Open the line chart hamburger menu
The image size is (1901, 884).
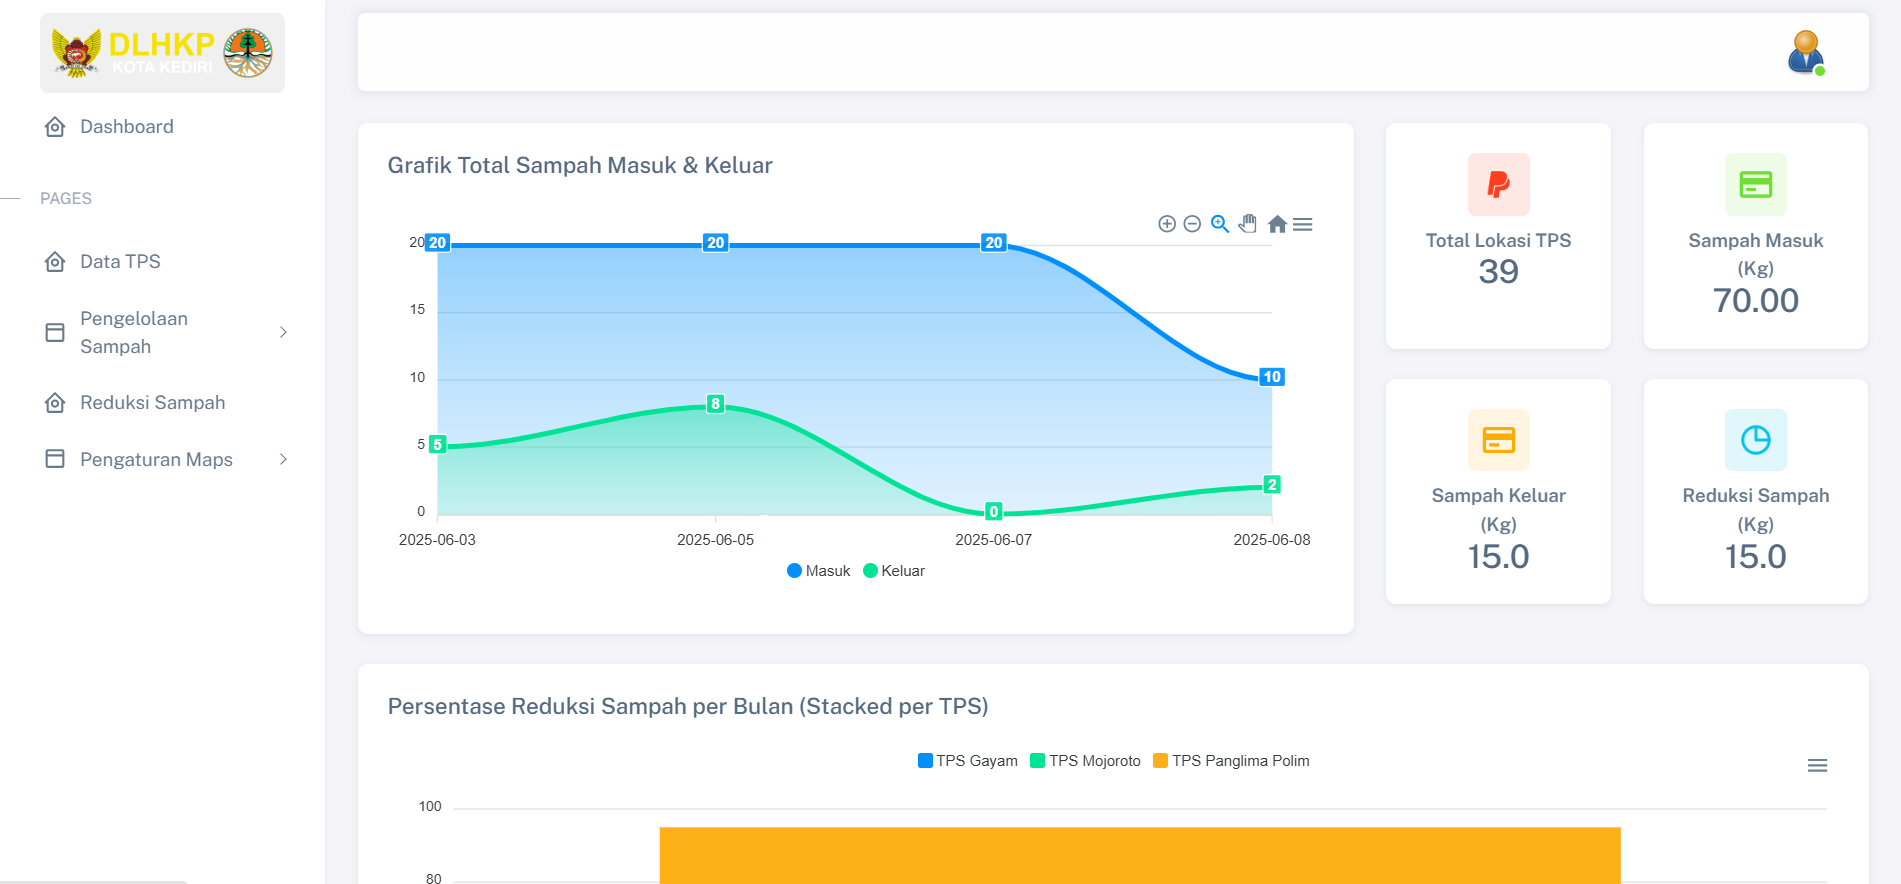point(1302,224)
